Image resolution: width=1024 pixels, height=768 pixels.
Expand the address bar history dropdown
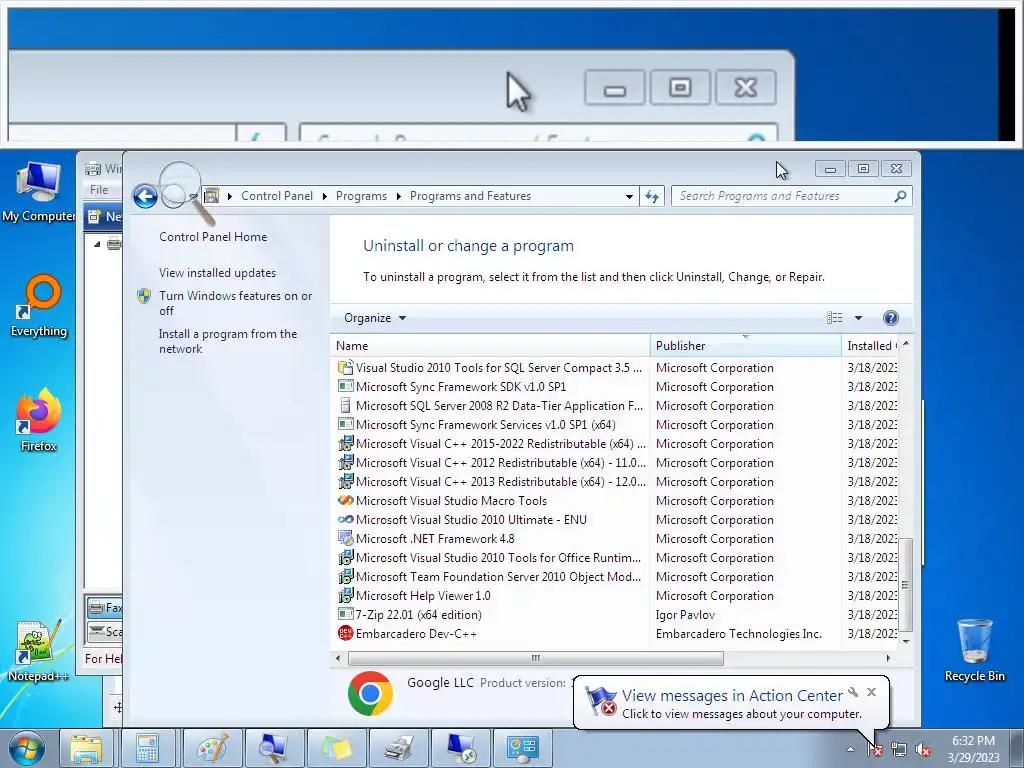(629, 197)
